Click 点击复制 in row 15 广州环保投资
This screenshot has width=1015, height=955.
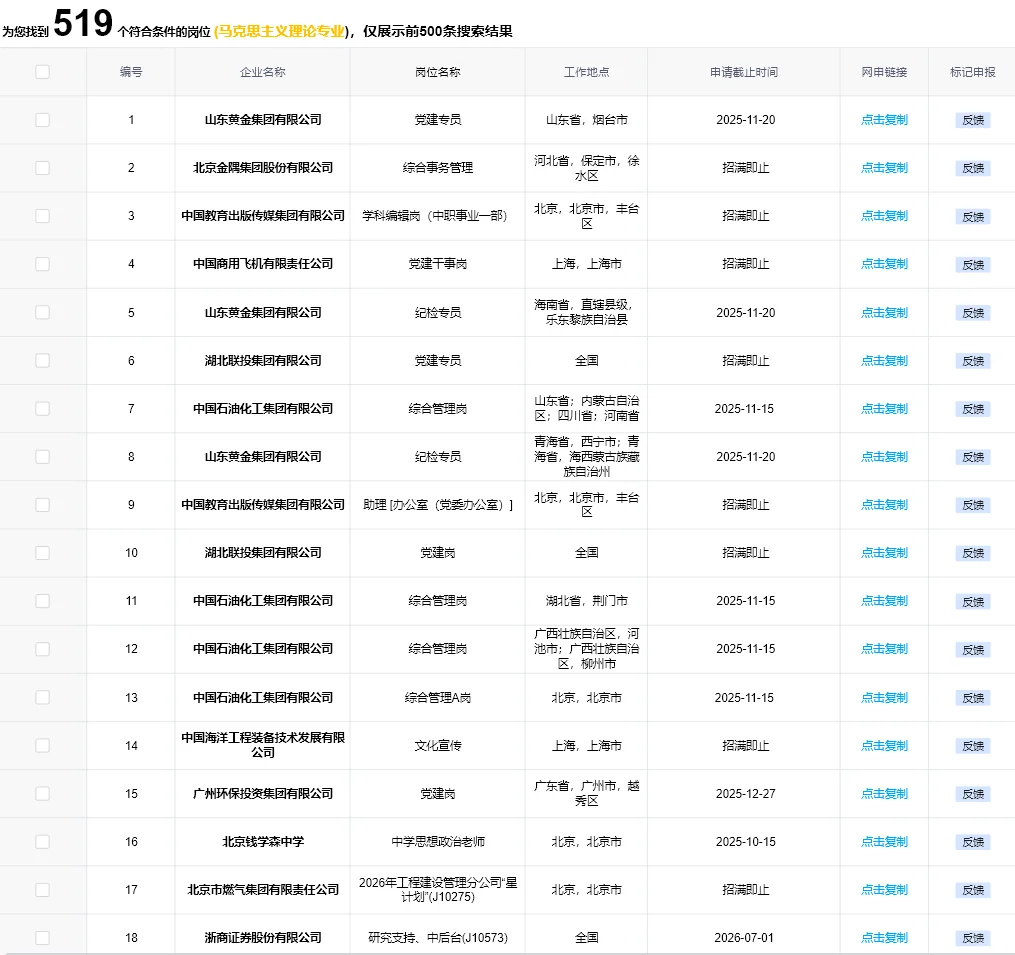tap(884, 794)
